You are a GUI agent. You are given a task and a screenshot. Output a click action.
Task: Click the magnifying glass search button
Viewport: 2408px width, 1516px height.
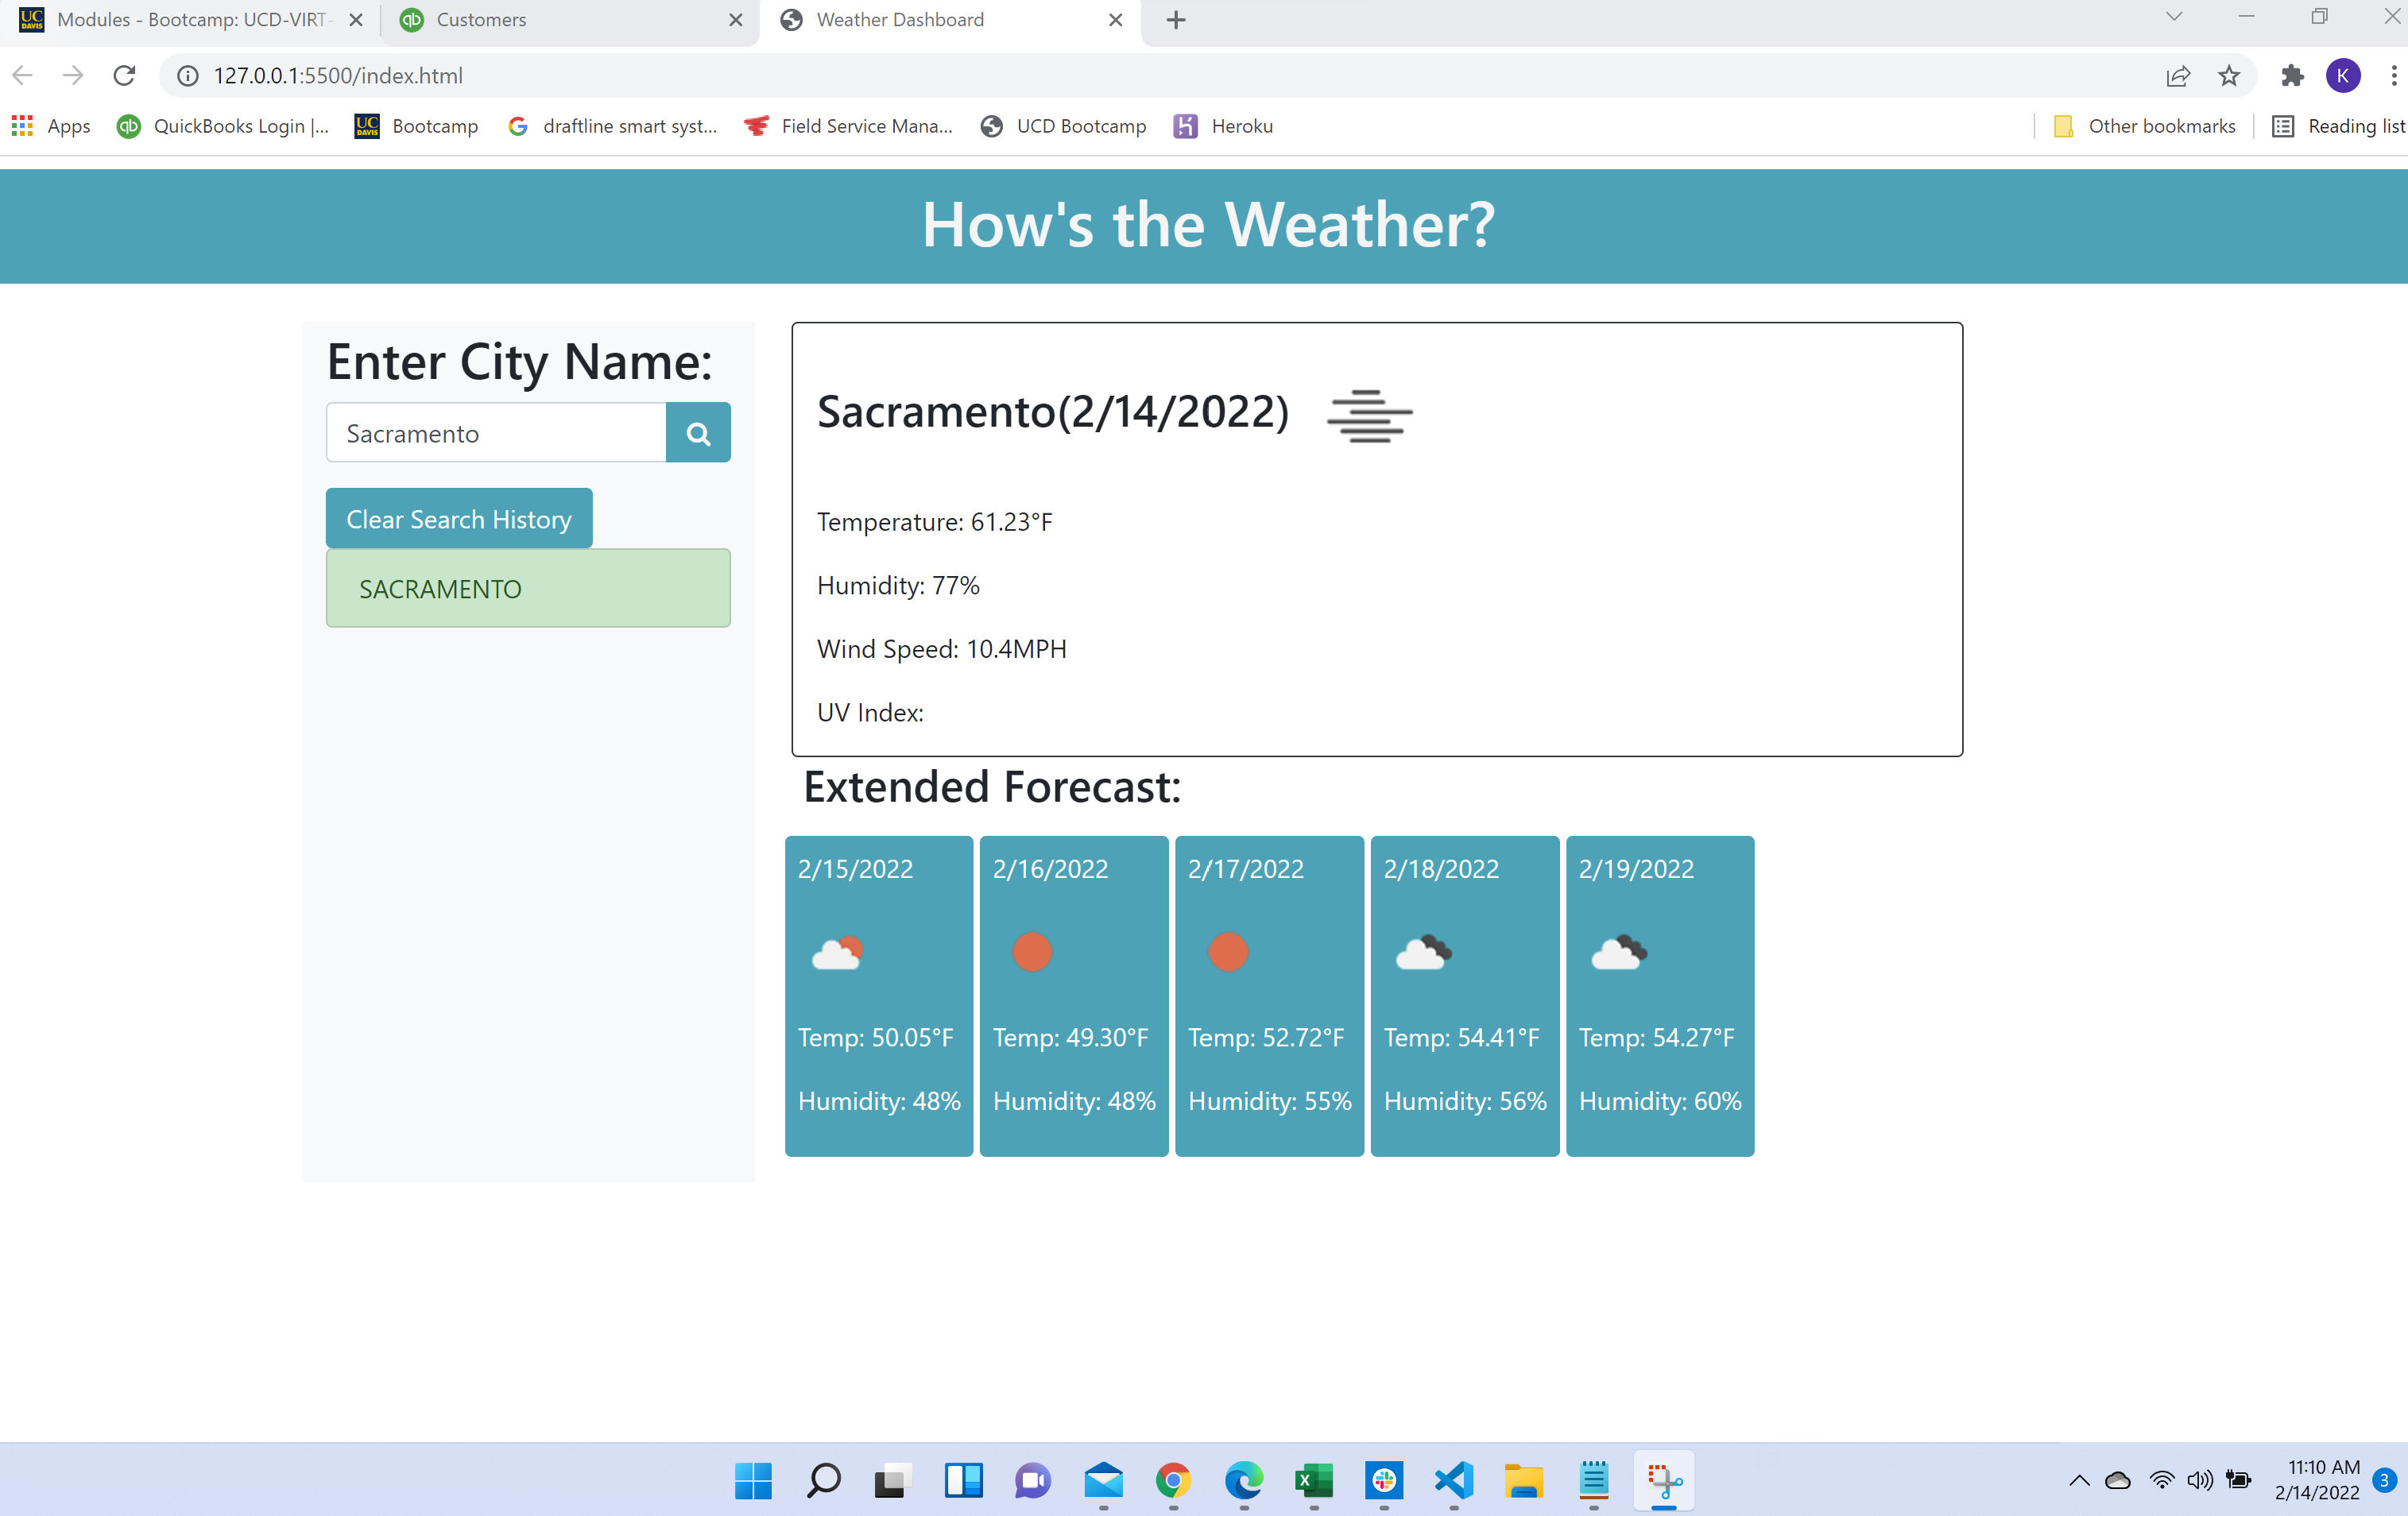point(698,433)
